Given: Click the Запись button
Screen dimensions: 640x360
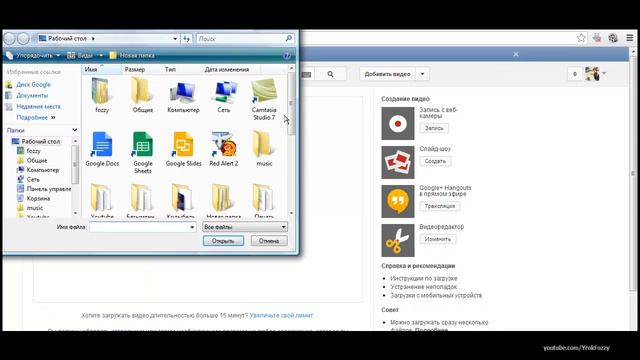Looking at the screenshot, I should (434, 128).
